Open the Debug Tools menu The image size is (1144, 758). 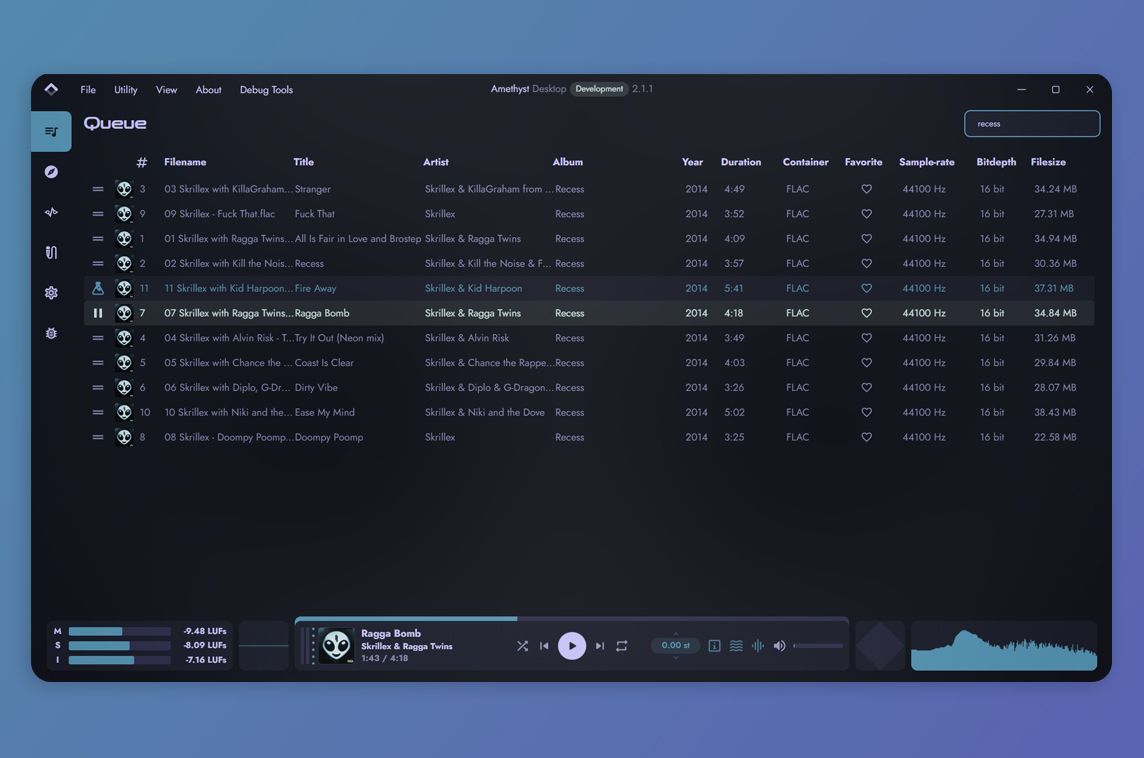point(266,90)
